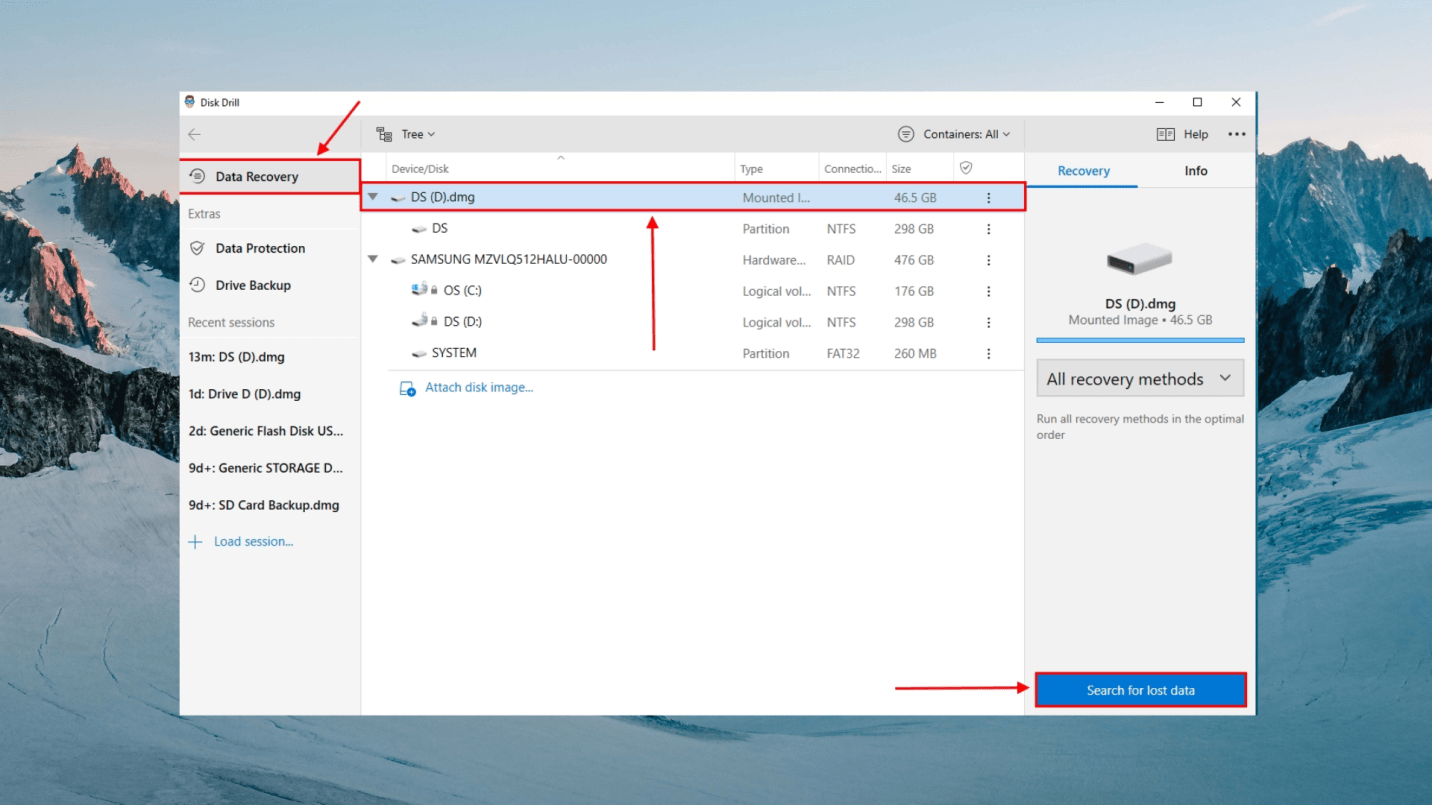The width and height of the screenshot is (1432, 805).
Task: Click the OS (C:) Windows drive icon
Action: click(419, 290)
